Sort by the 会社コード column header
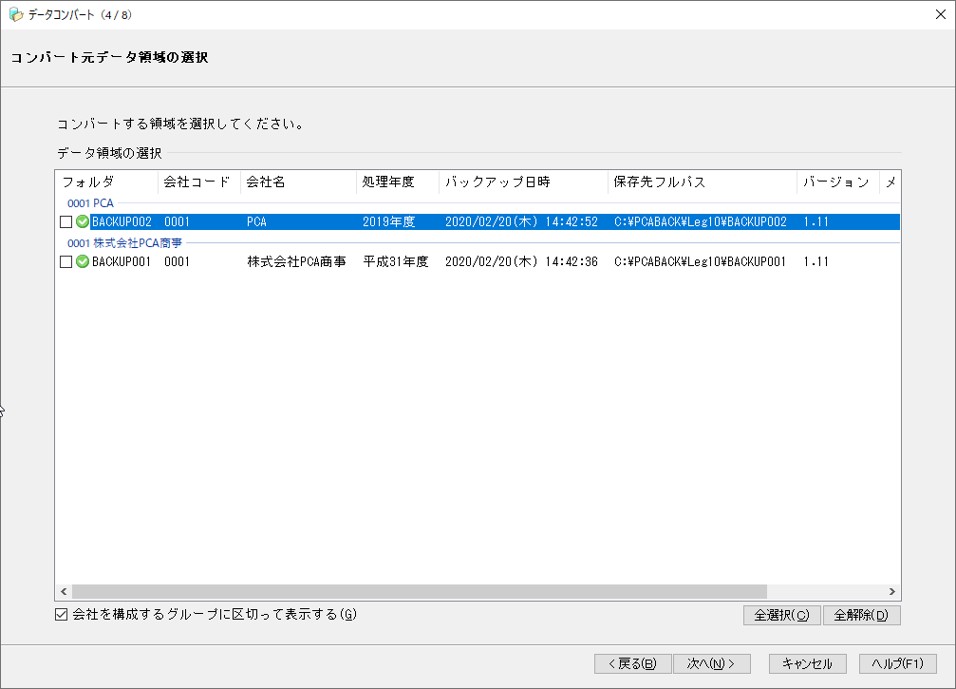The width and height of the screenshot is (956, 689). (x=198, y=182)
